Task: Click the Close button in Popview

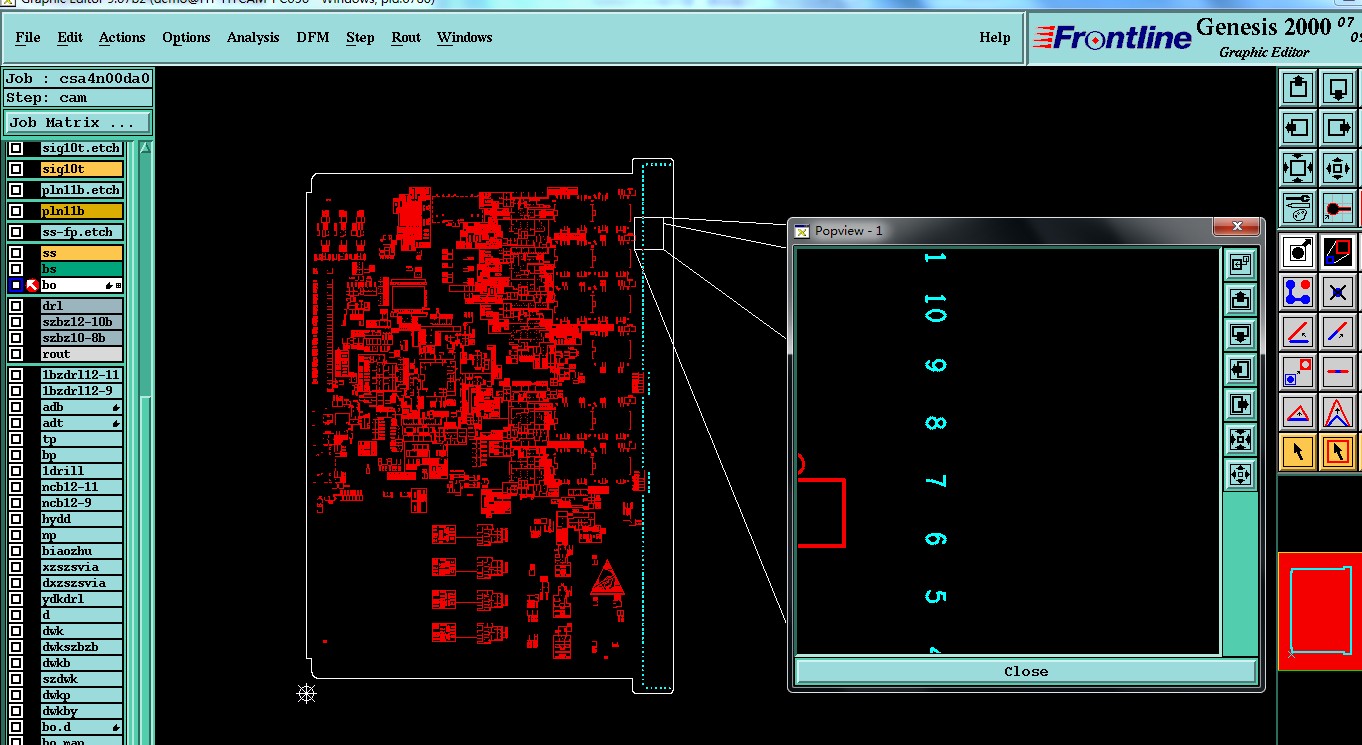Action: 1026,671
